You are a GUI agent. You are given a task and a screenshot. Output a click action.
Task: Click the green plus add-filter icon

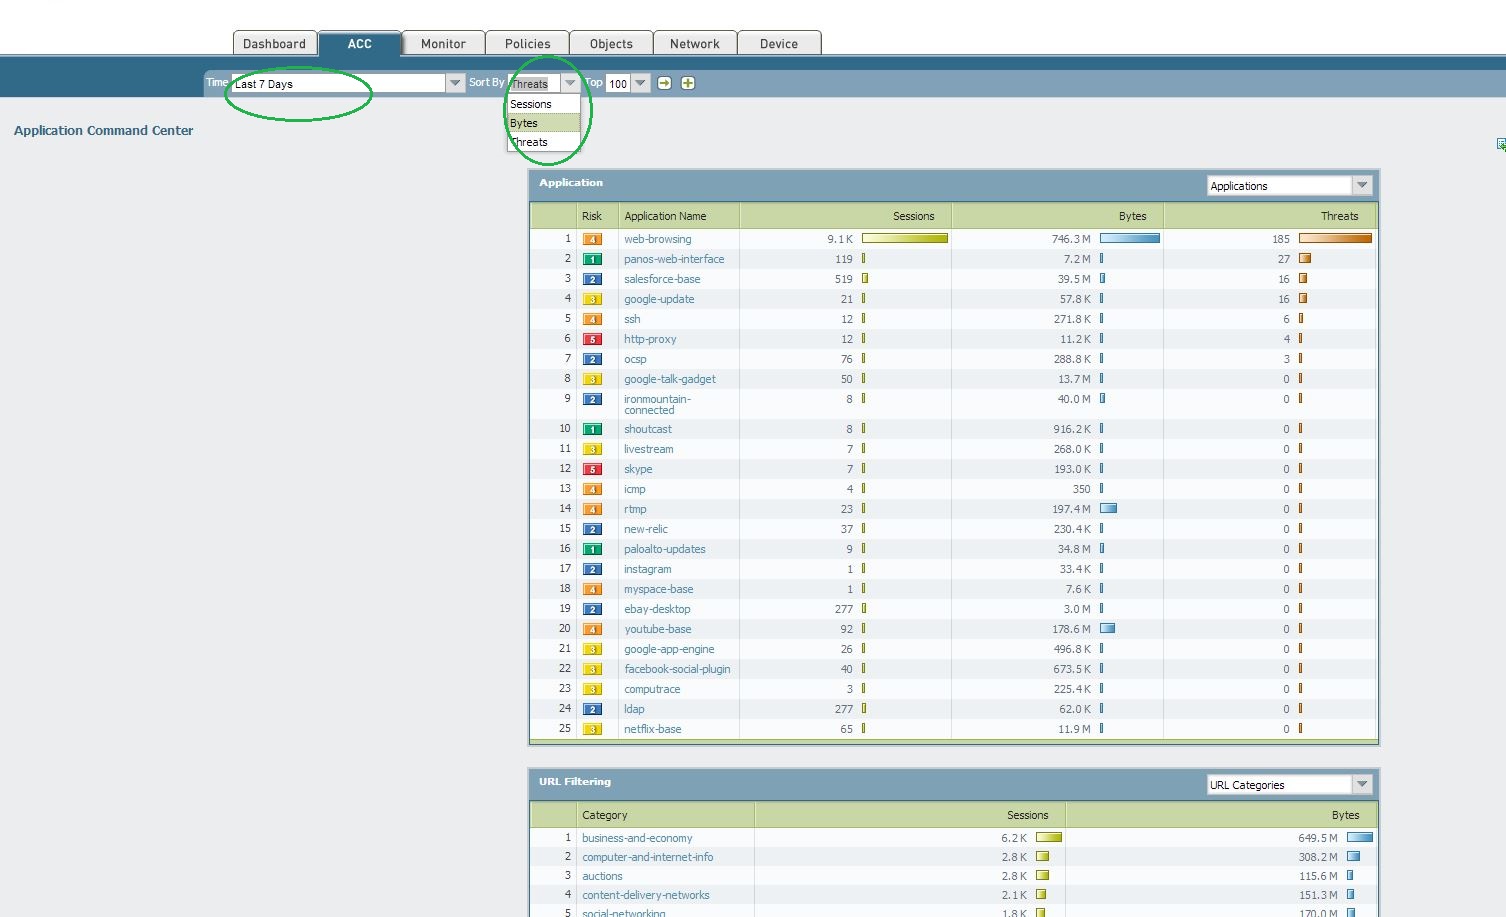click(688, 83)
